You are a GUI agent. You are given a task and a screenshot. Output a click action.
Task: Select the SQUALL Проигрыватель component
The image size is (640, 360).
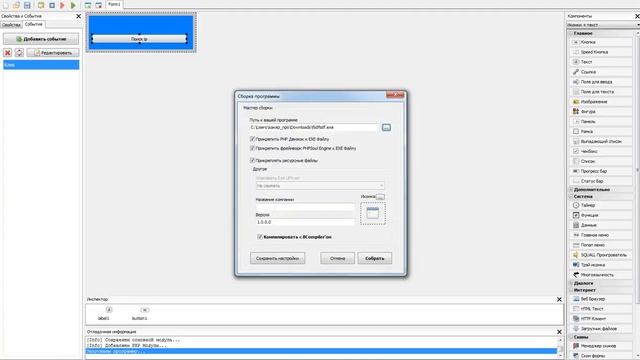point(601,255)
